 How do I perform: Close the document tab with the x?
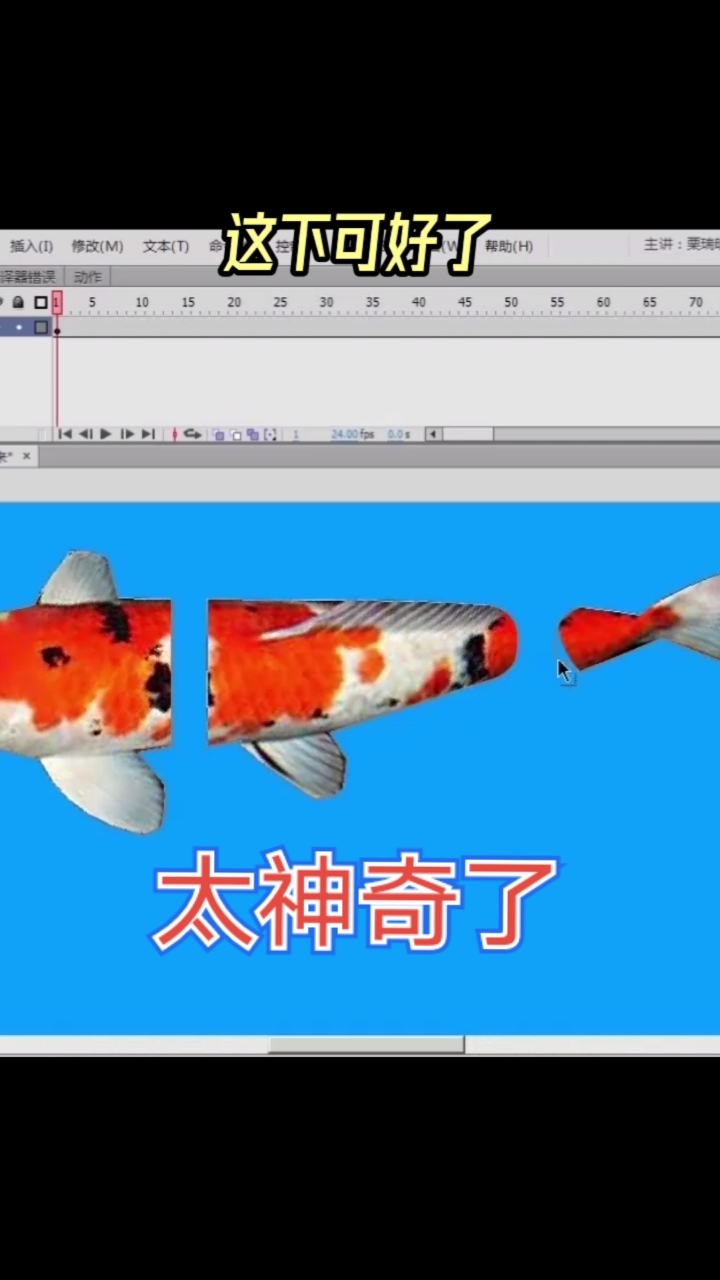pos(27,456)
